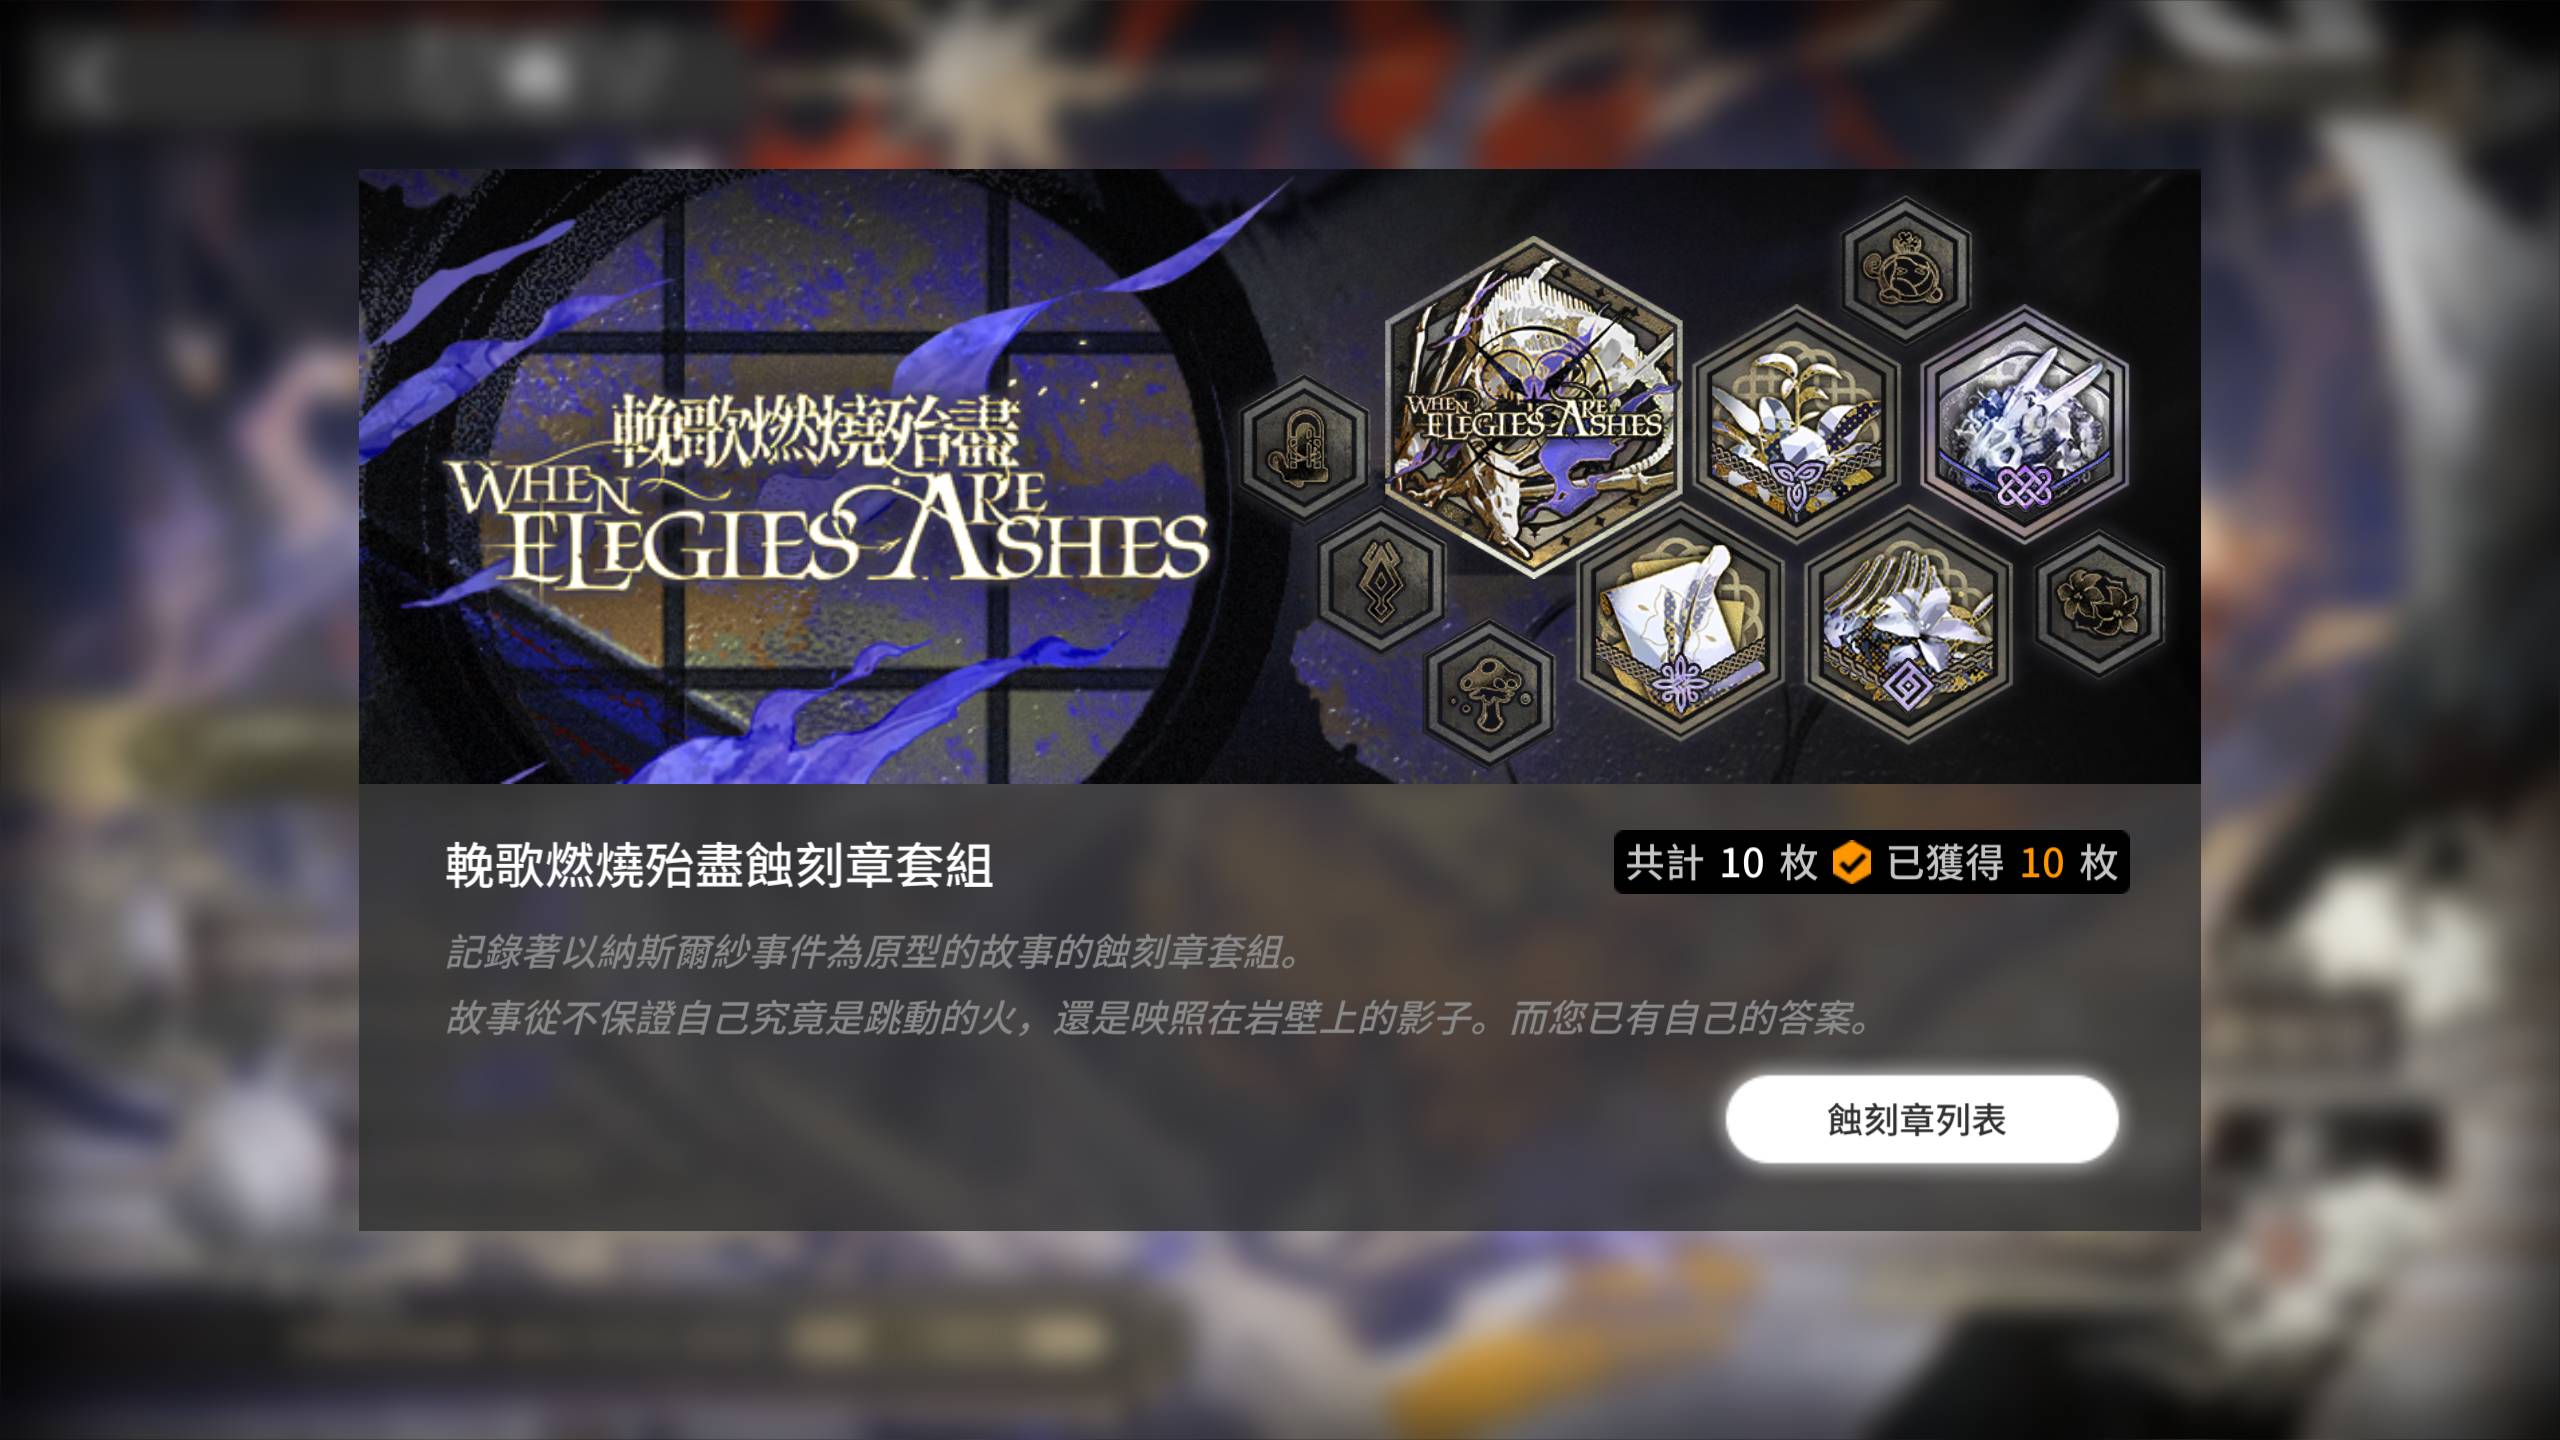Select the small mushroom emblem medal

coord(1489,692)
